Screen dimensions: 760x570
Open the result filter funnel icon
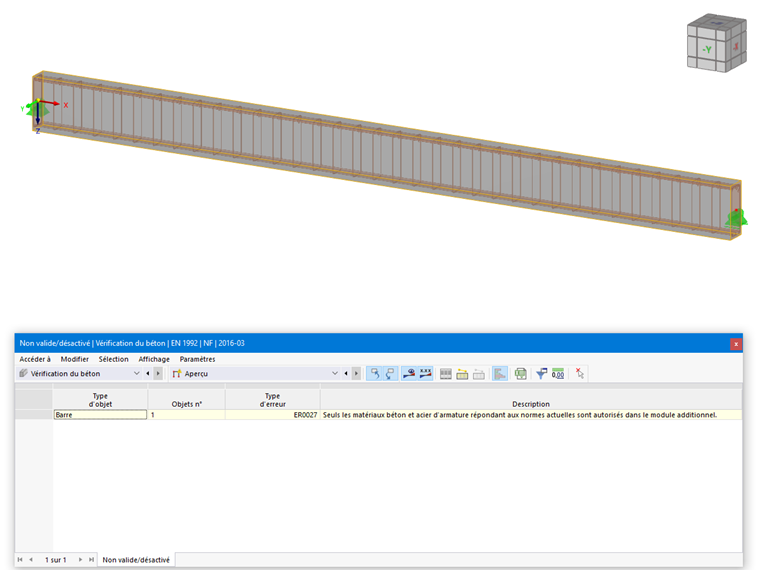click(541, 374)
